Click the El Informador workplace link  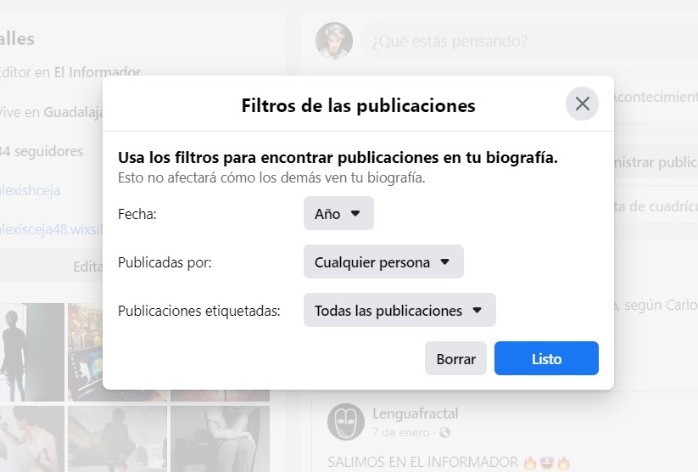pyautogui.click(x=97, y=72)
